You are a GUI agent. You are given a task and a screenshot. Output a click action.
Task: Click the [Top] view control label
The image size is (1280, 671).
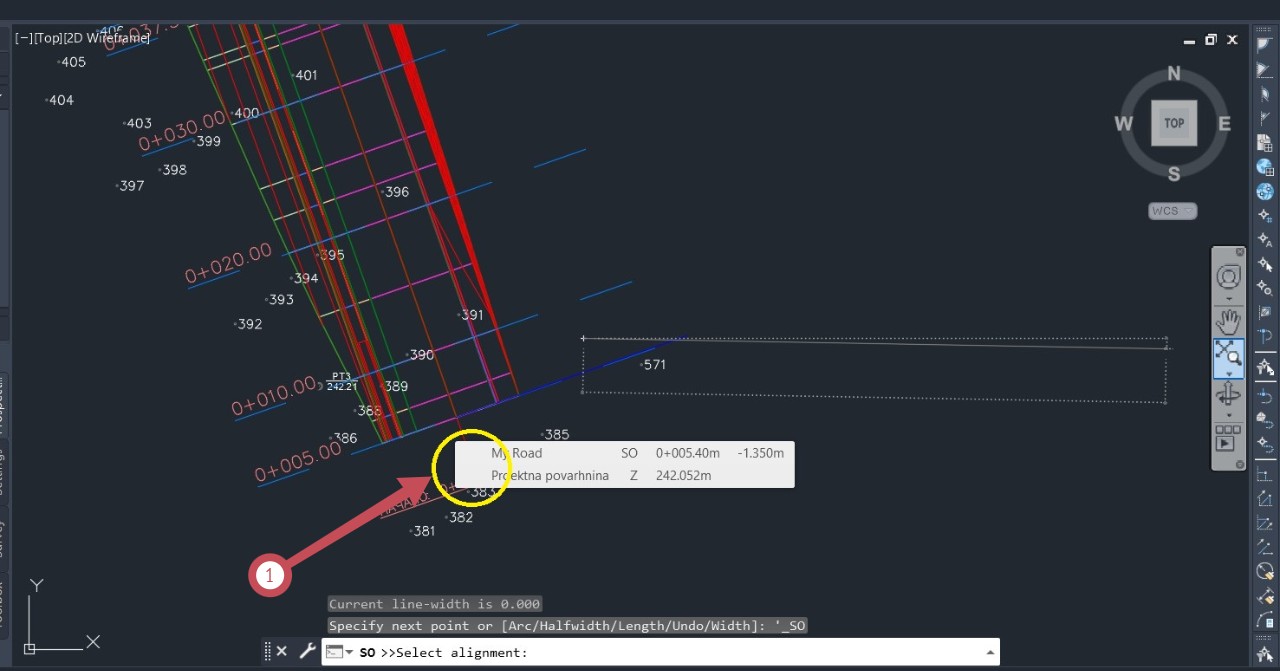(47, 38)
